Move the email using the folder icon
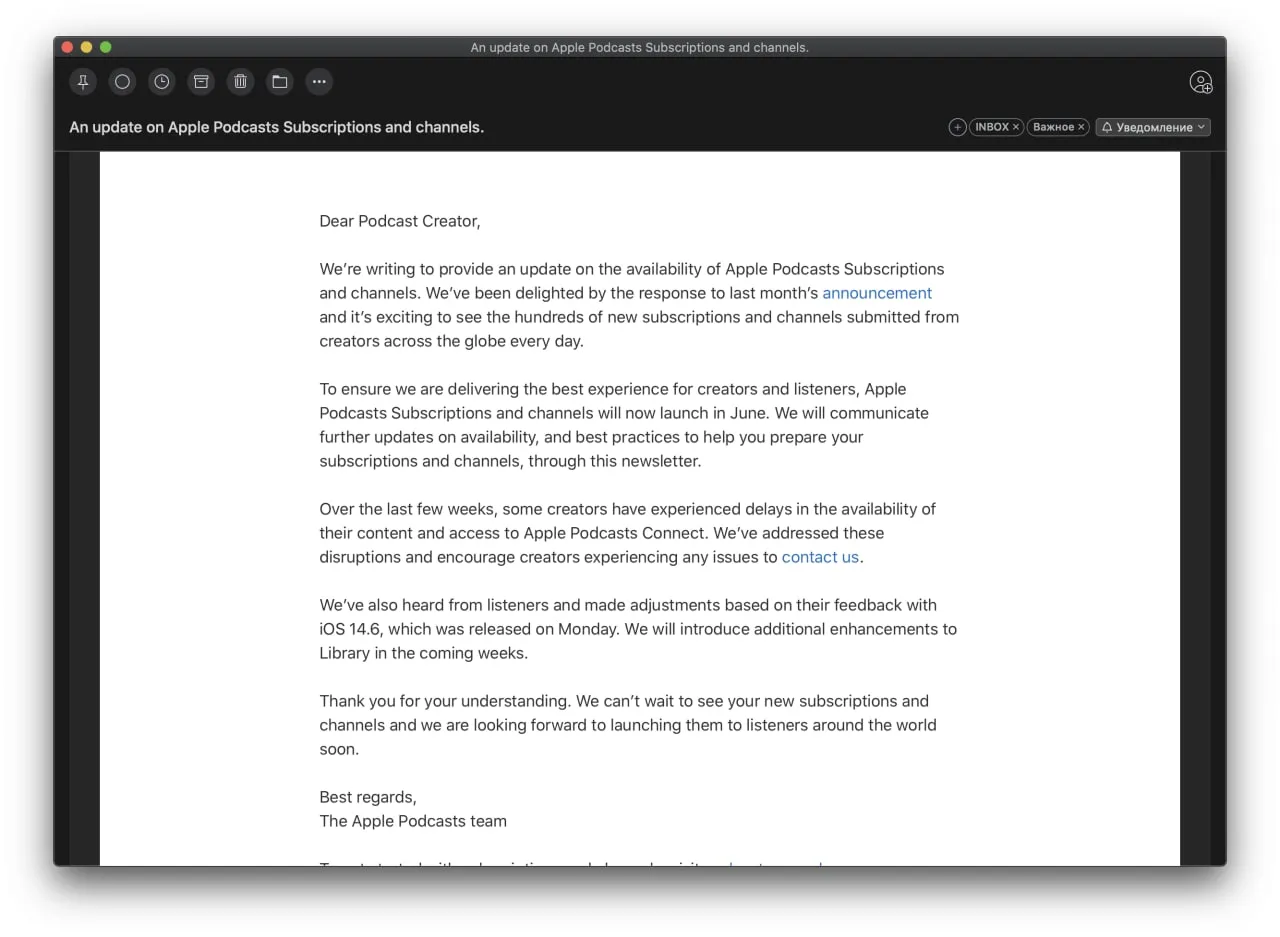Image resolution: width=1280 pixels, height=937 pixels. tap(280, 82)
